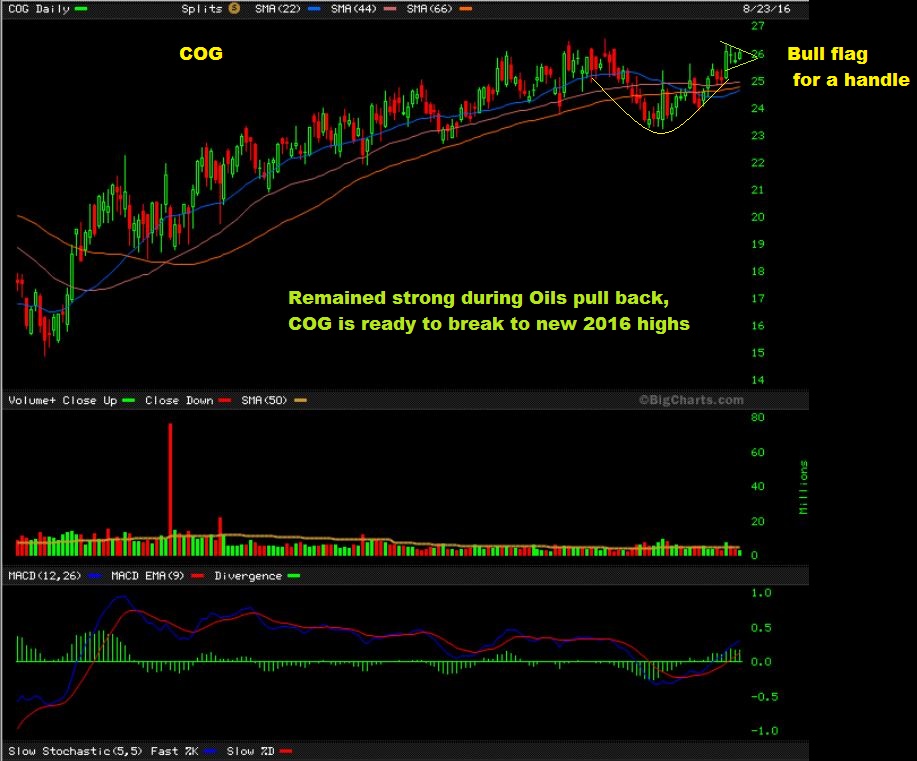Click the green COG Daily legend marker
The height and width of the screenshot is (761, 917).
(80, 8)
